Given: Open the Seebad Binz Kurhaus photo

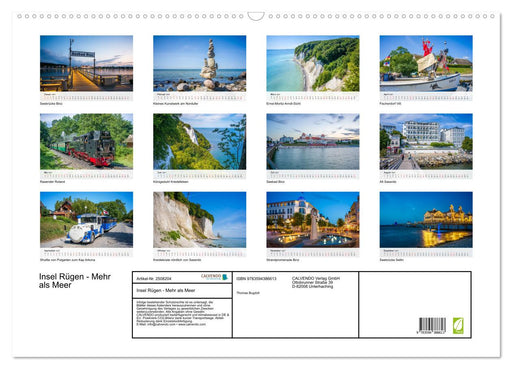Looking at the screenshot, I should (x=313, y=142).
